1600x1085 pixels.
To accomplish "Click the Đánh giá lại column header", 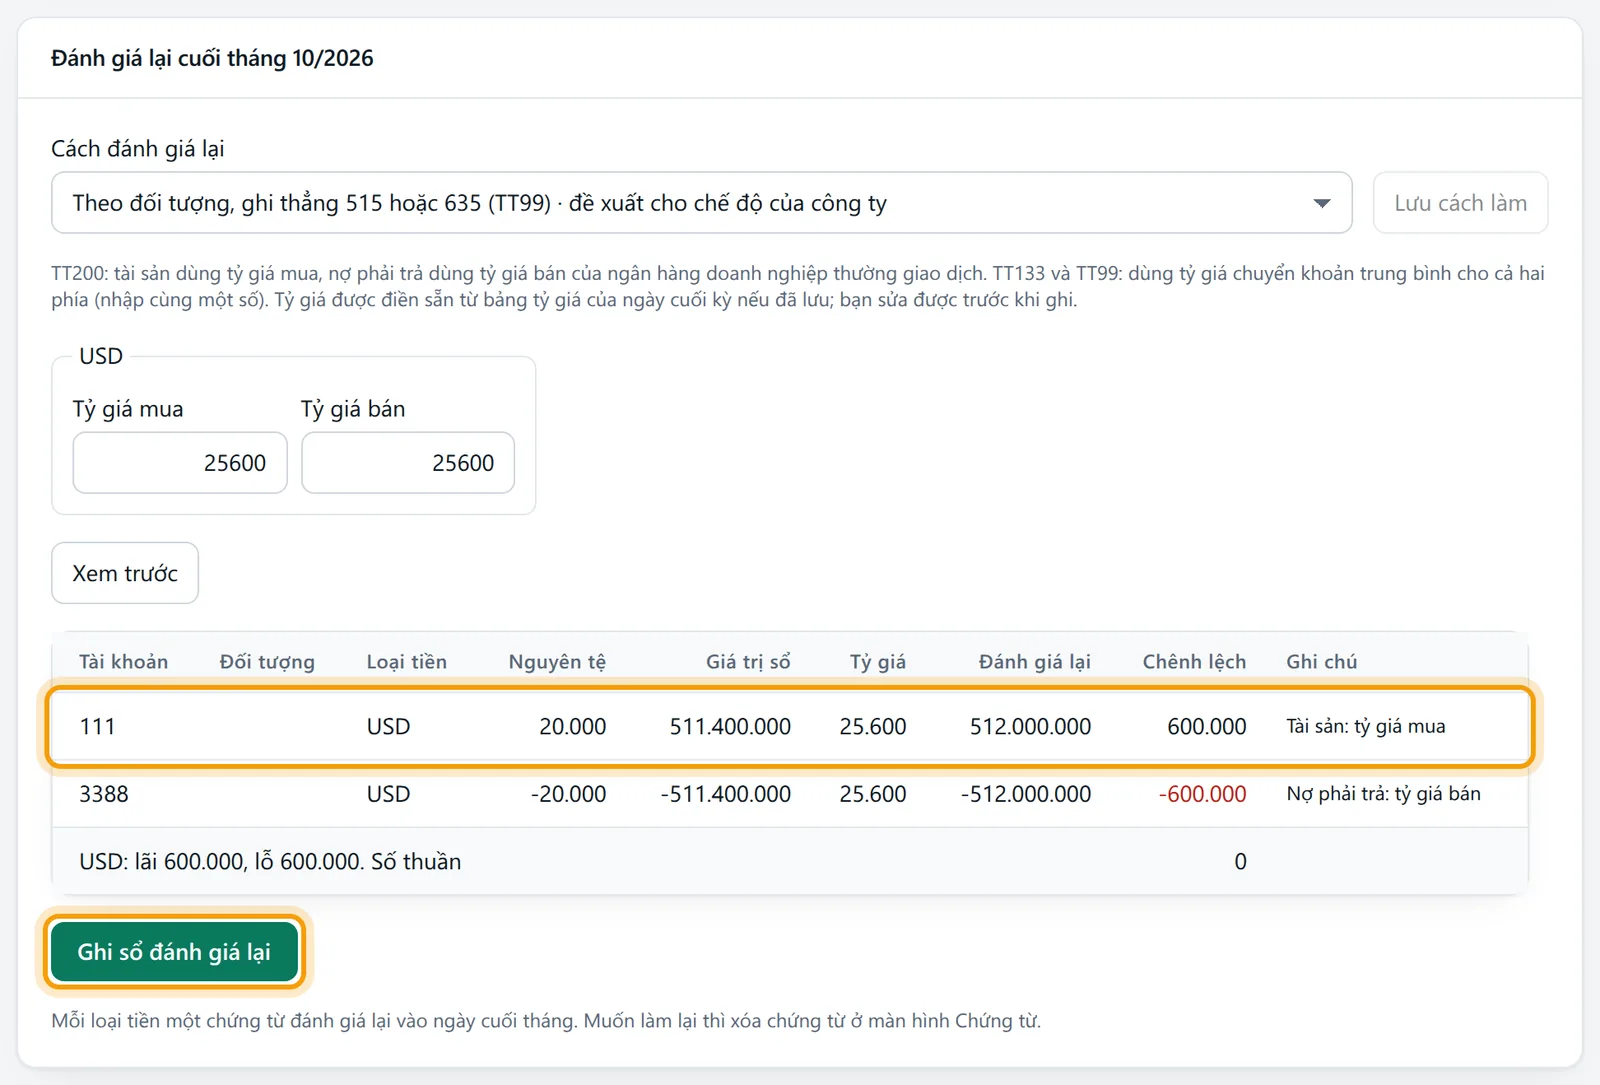I will (1034, 662).
